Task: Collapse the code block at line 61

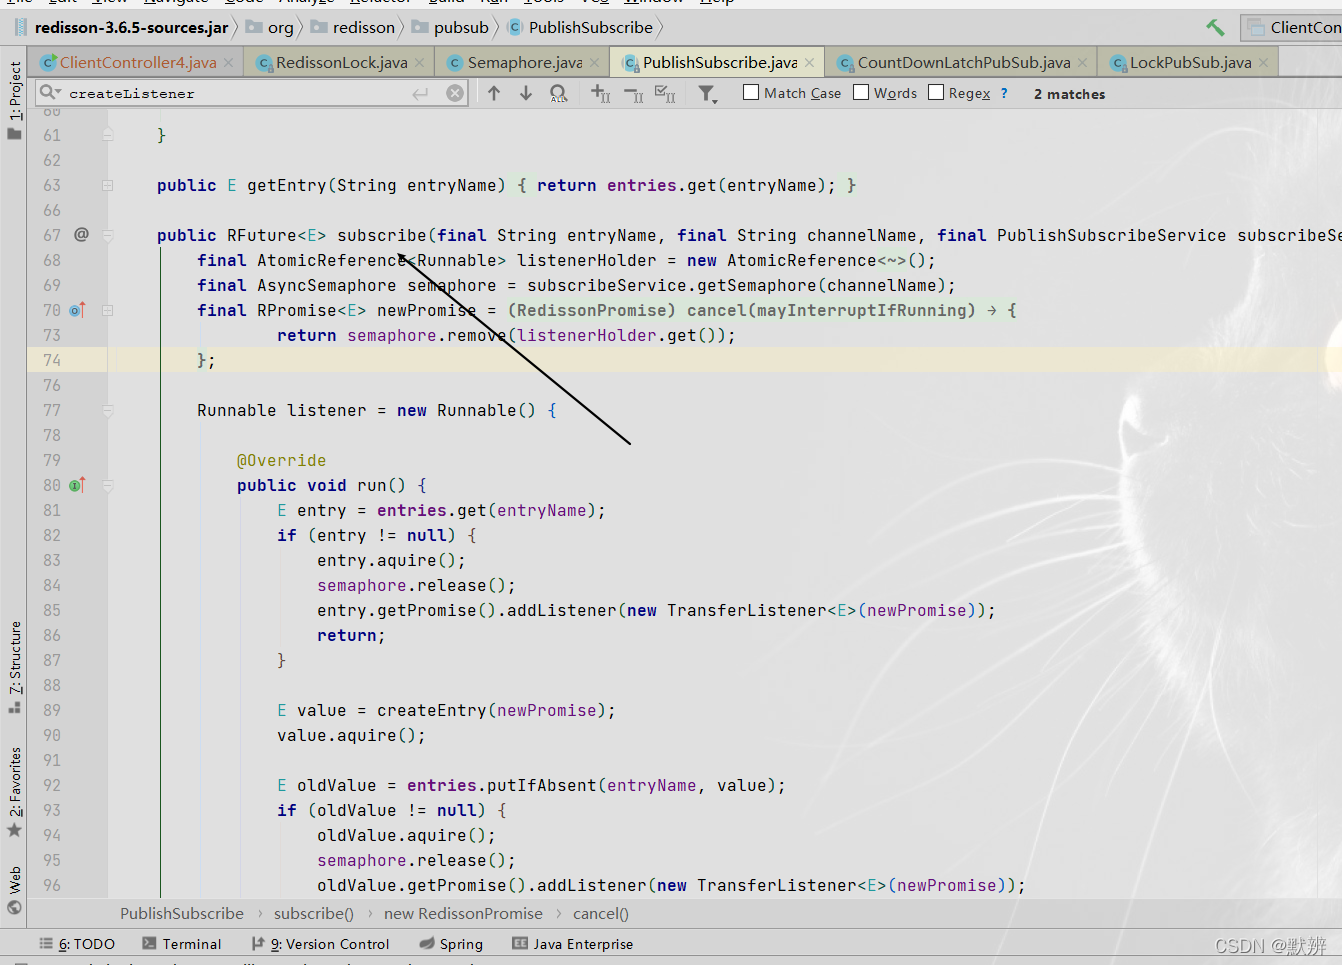Action: pyautogui.click(x=108, y=135)
